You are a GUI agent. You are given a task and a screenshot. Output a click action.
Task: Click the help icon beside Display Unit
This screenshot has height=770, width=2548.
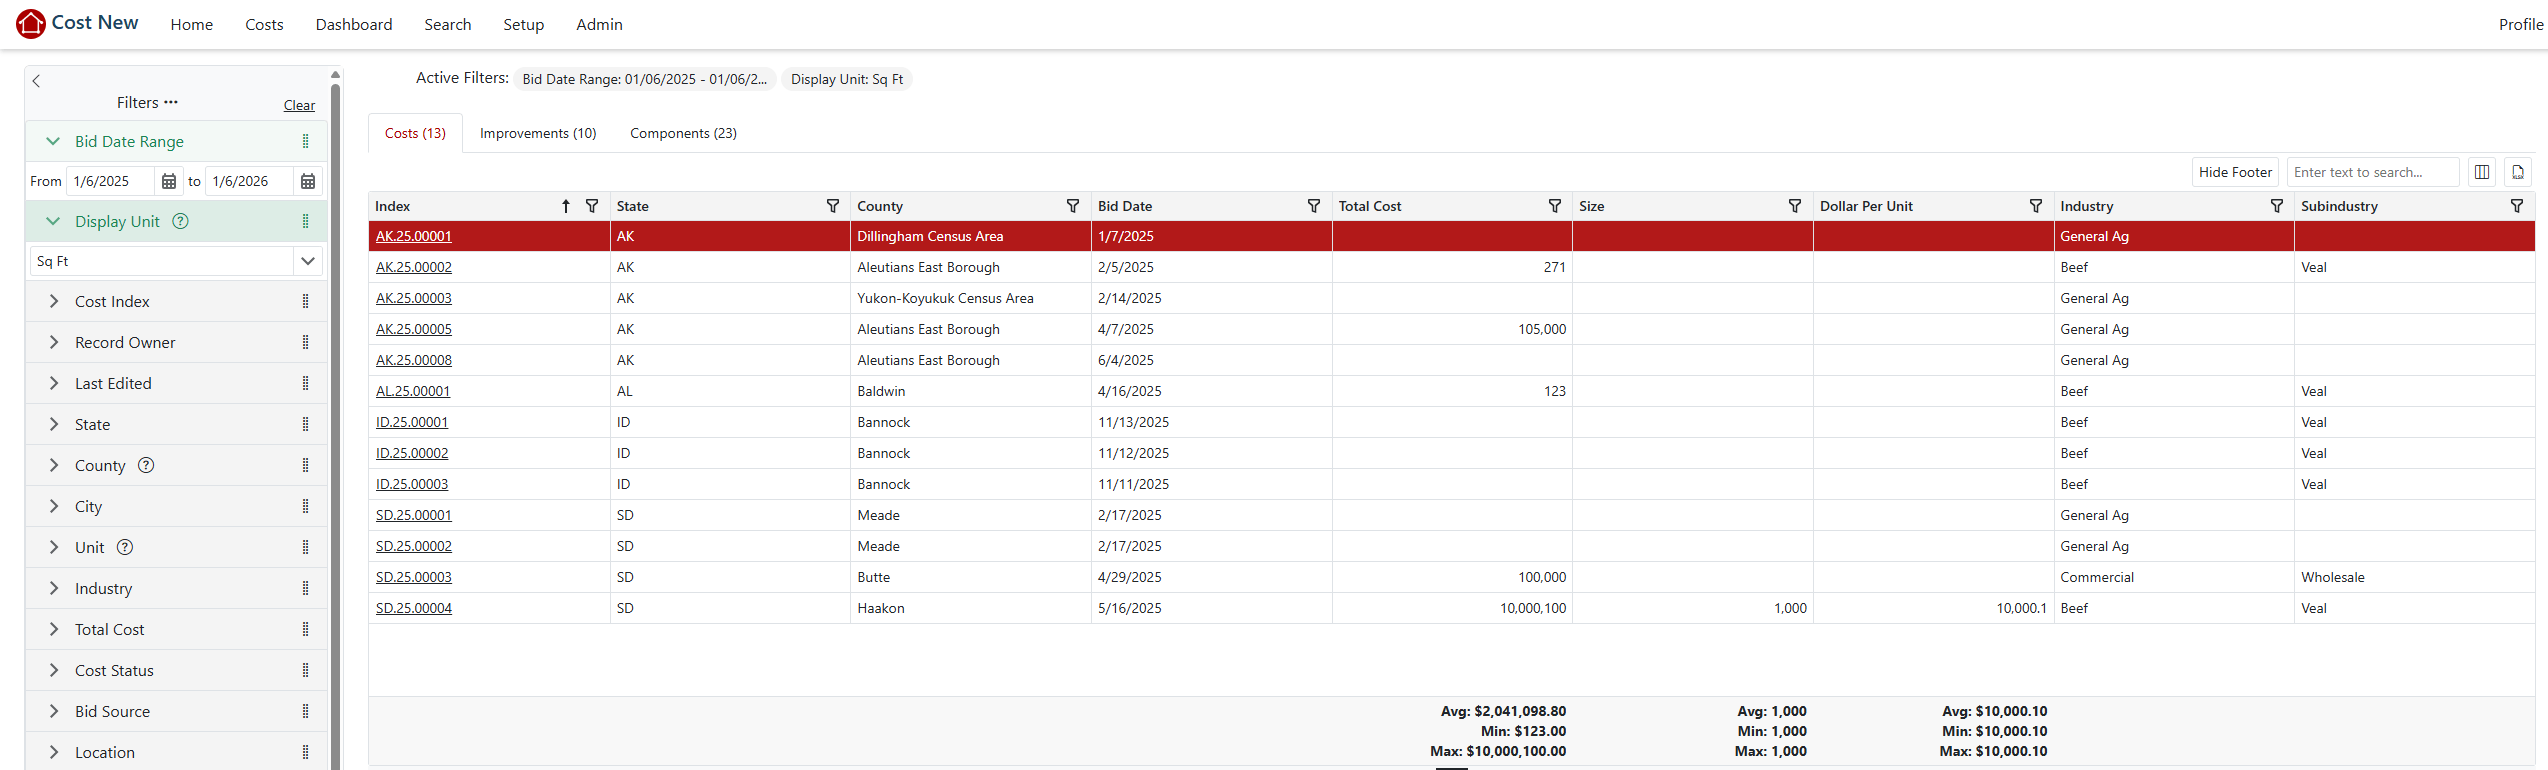click(181, 221)
